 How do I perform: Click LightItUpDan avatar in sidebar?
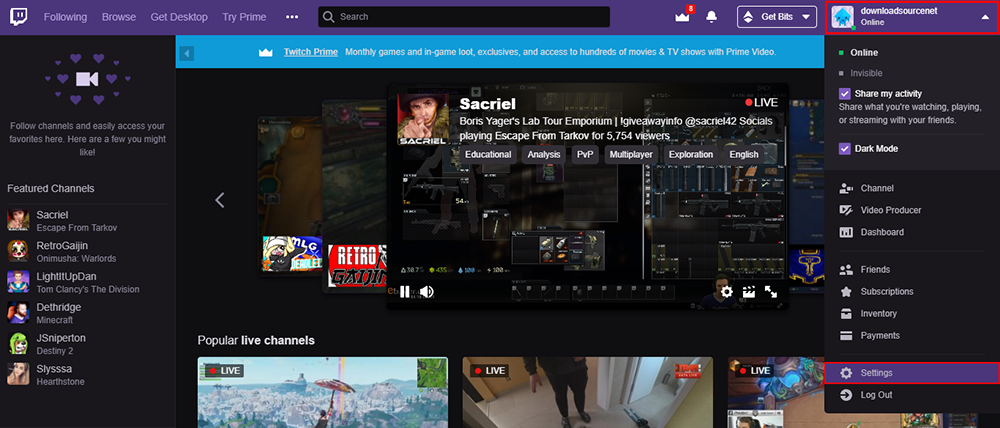click(18, 281)
